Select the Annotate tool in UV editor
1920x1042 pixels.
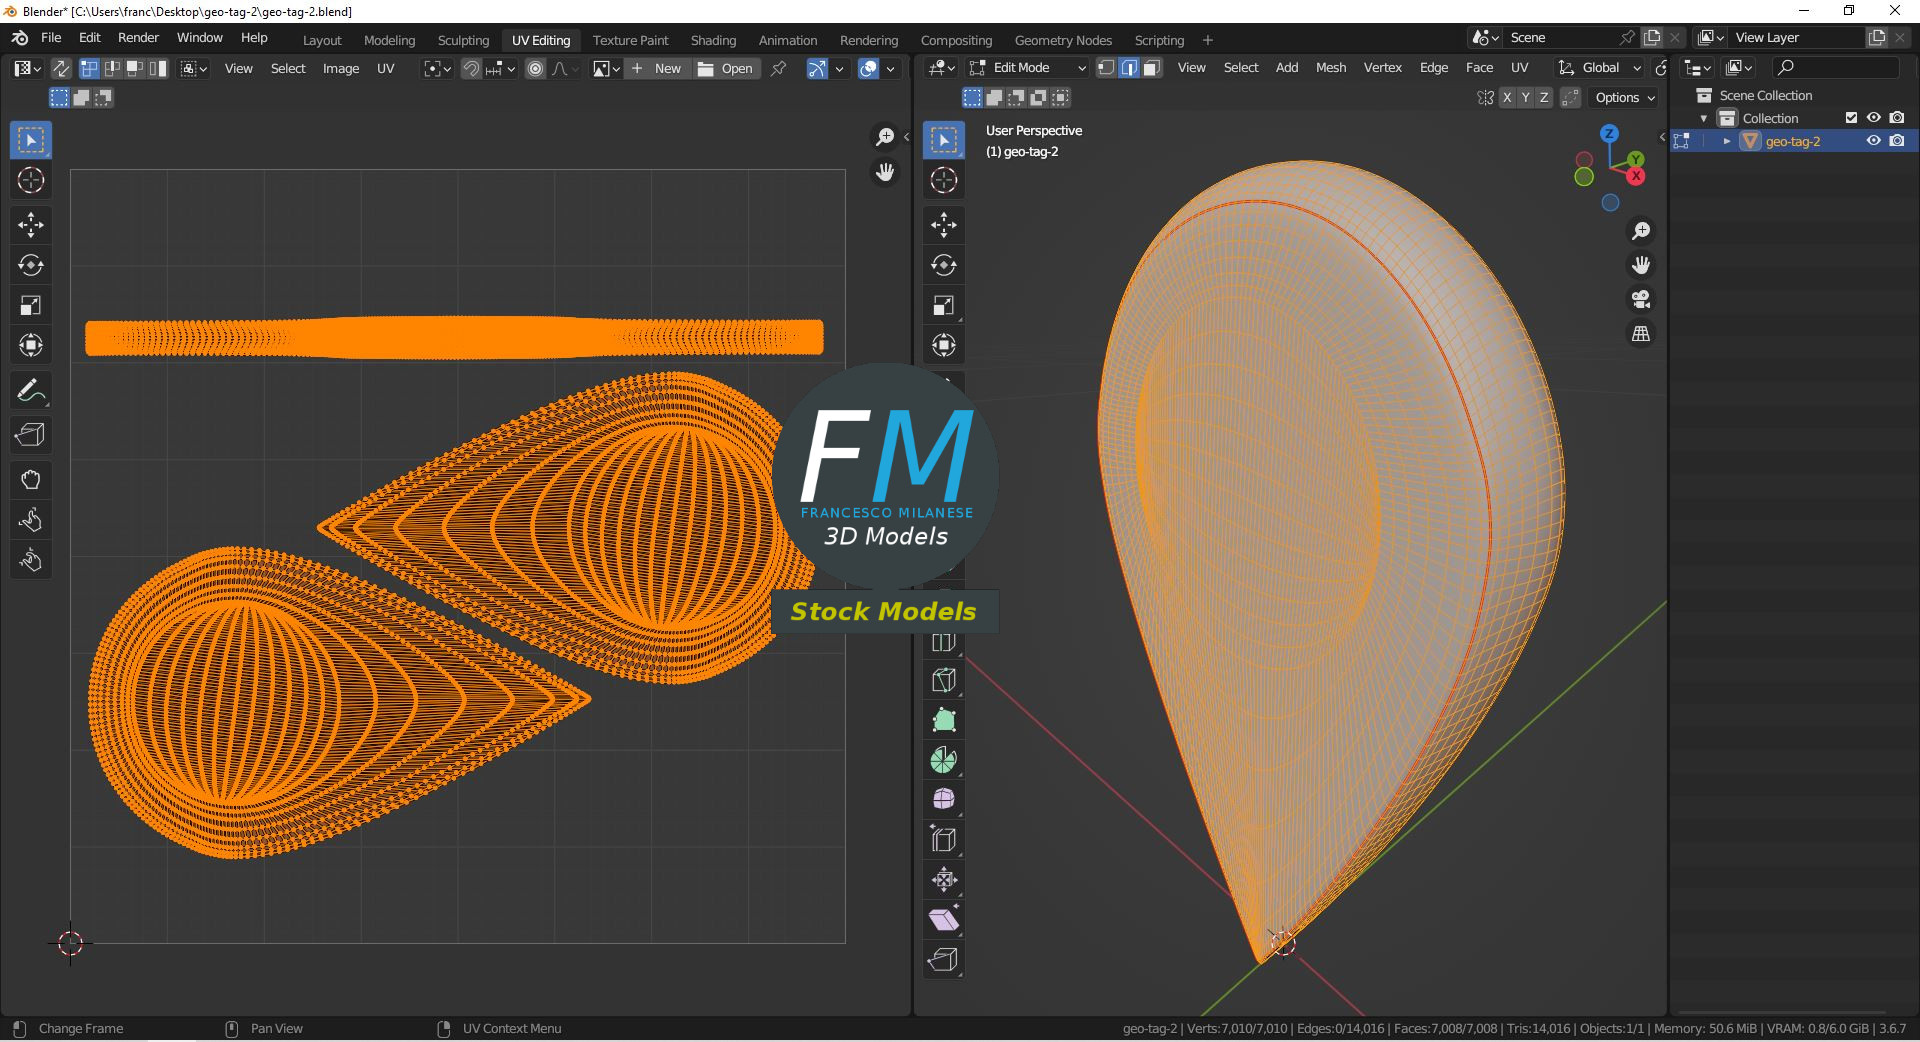31,391
